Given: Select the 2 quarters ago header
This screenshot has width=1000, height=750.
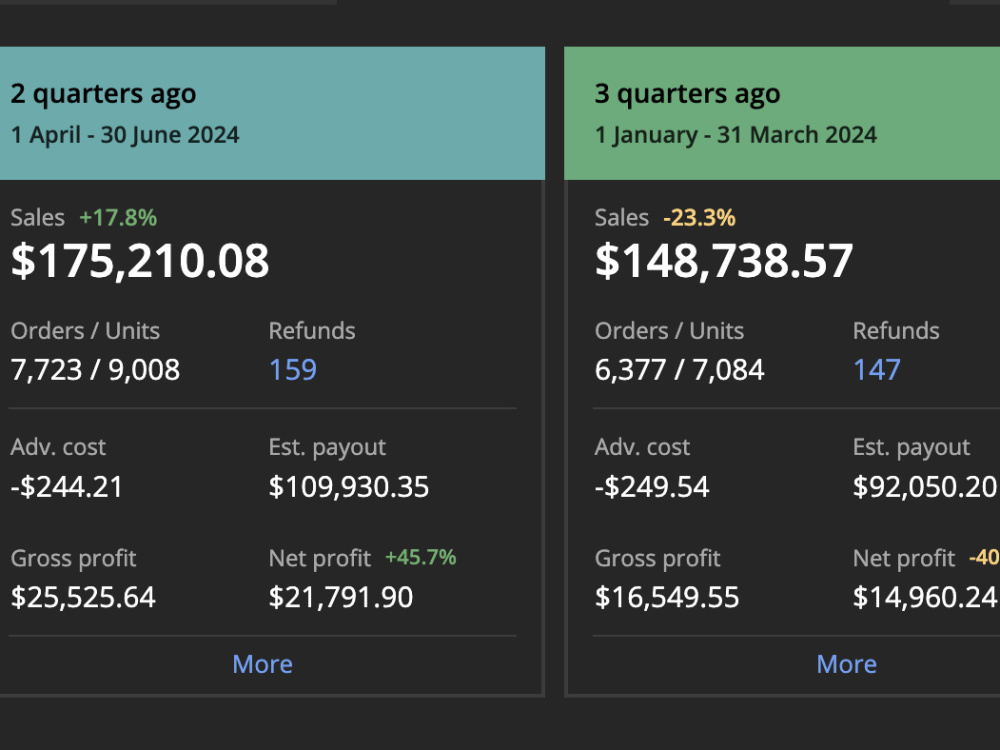Looking at the screenshot, I should pyautogui.click(x=272, y=113).
